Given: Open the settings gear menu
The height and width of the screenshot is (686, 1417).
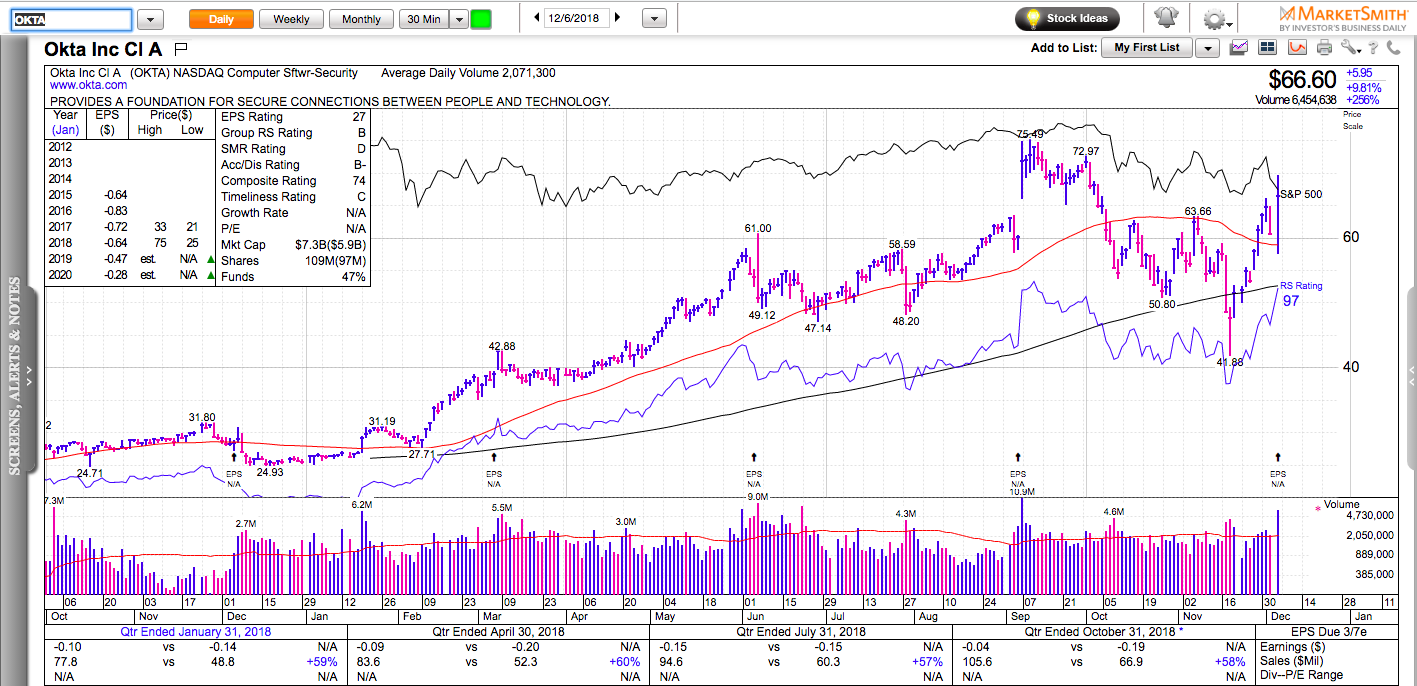Looking at the screenshot, I should (x=1215, y=19).
